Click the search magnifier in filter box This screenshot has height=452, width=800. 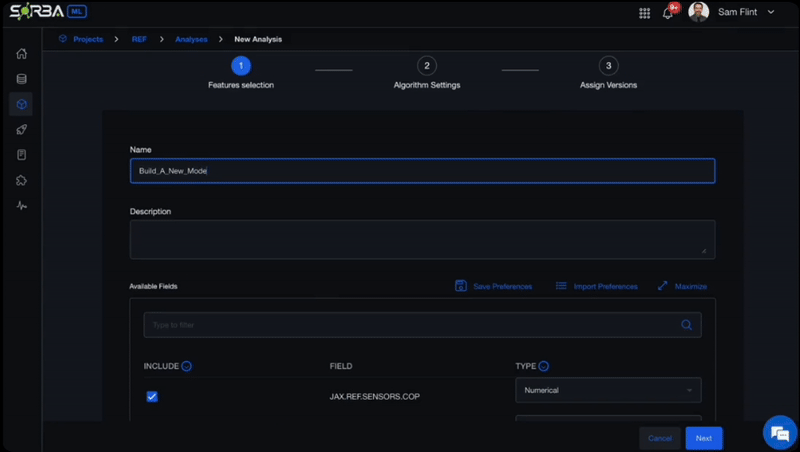[x=686, y=325]
